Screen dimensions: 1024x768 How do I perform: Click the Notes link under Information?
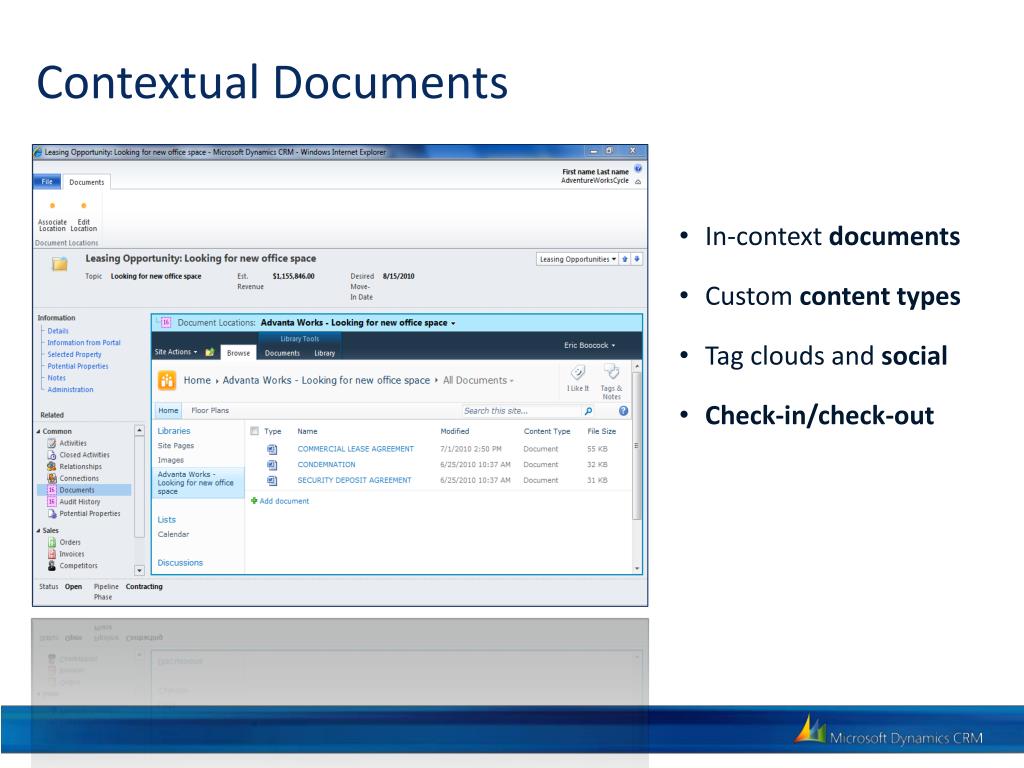[x=56, y=378]
